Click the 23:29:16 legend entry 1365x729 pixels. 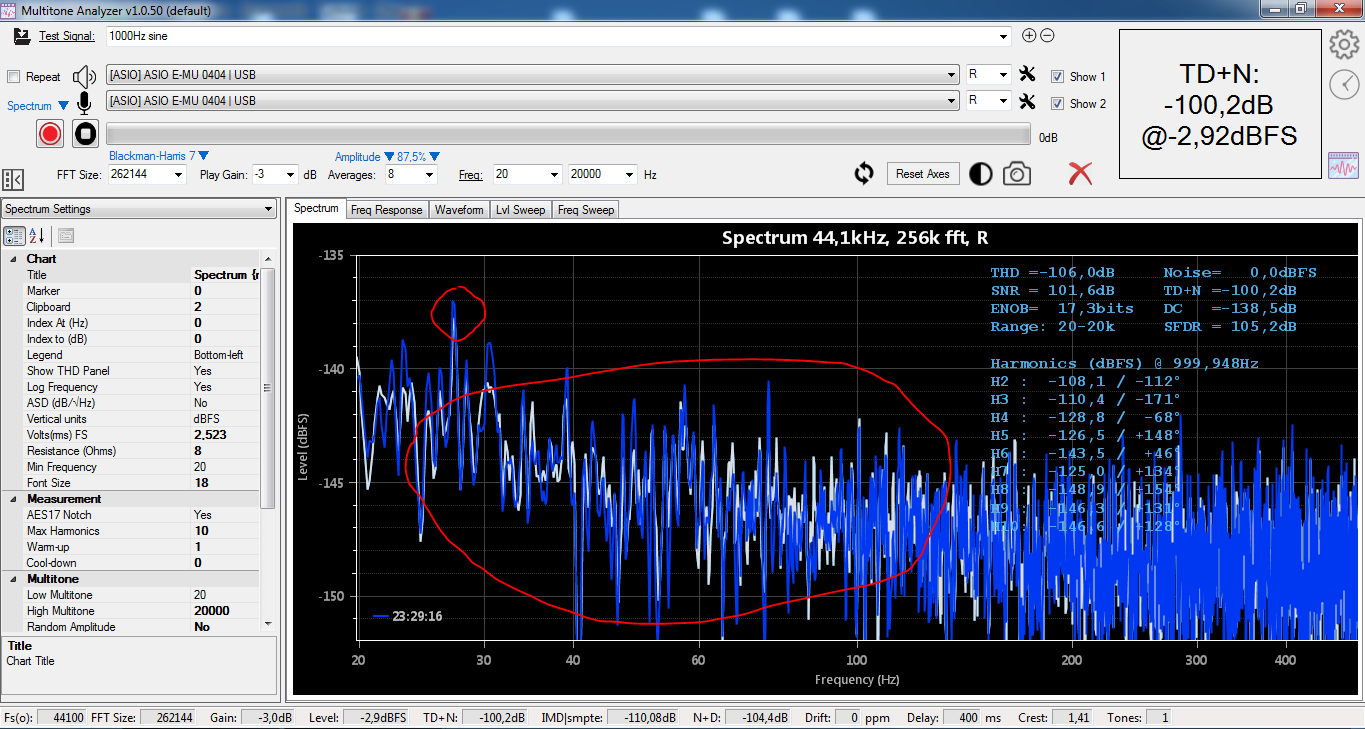point(406,616)
